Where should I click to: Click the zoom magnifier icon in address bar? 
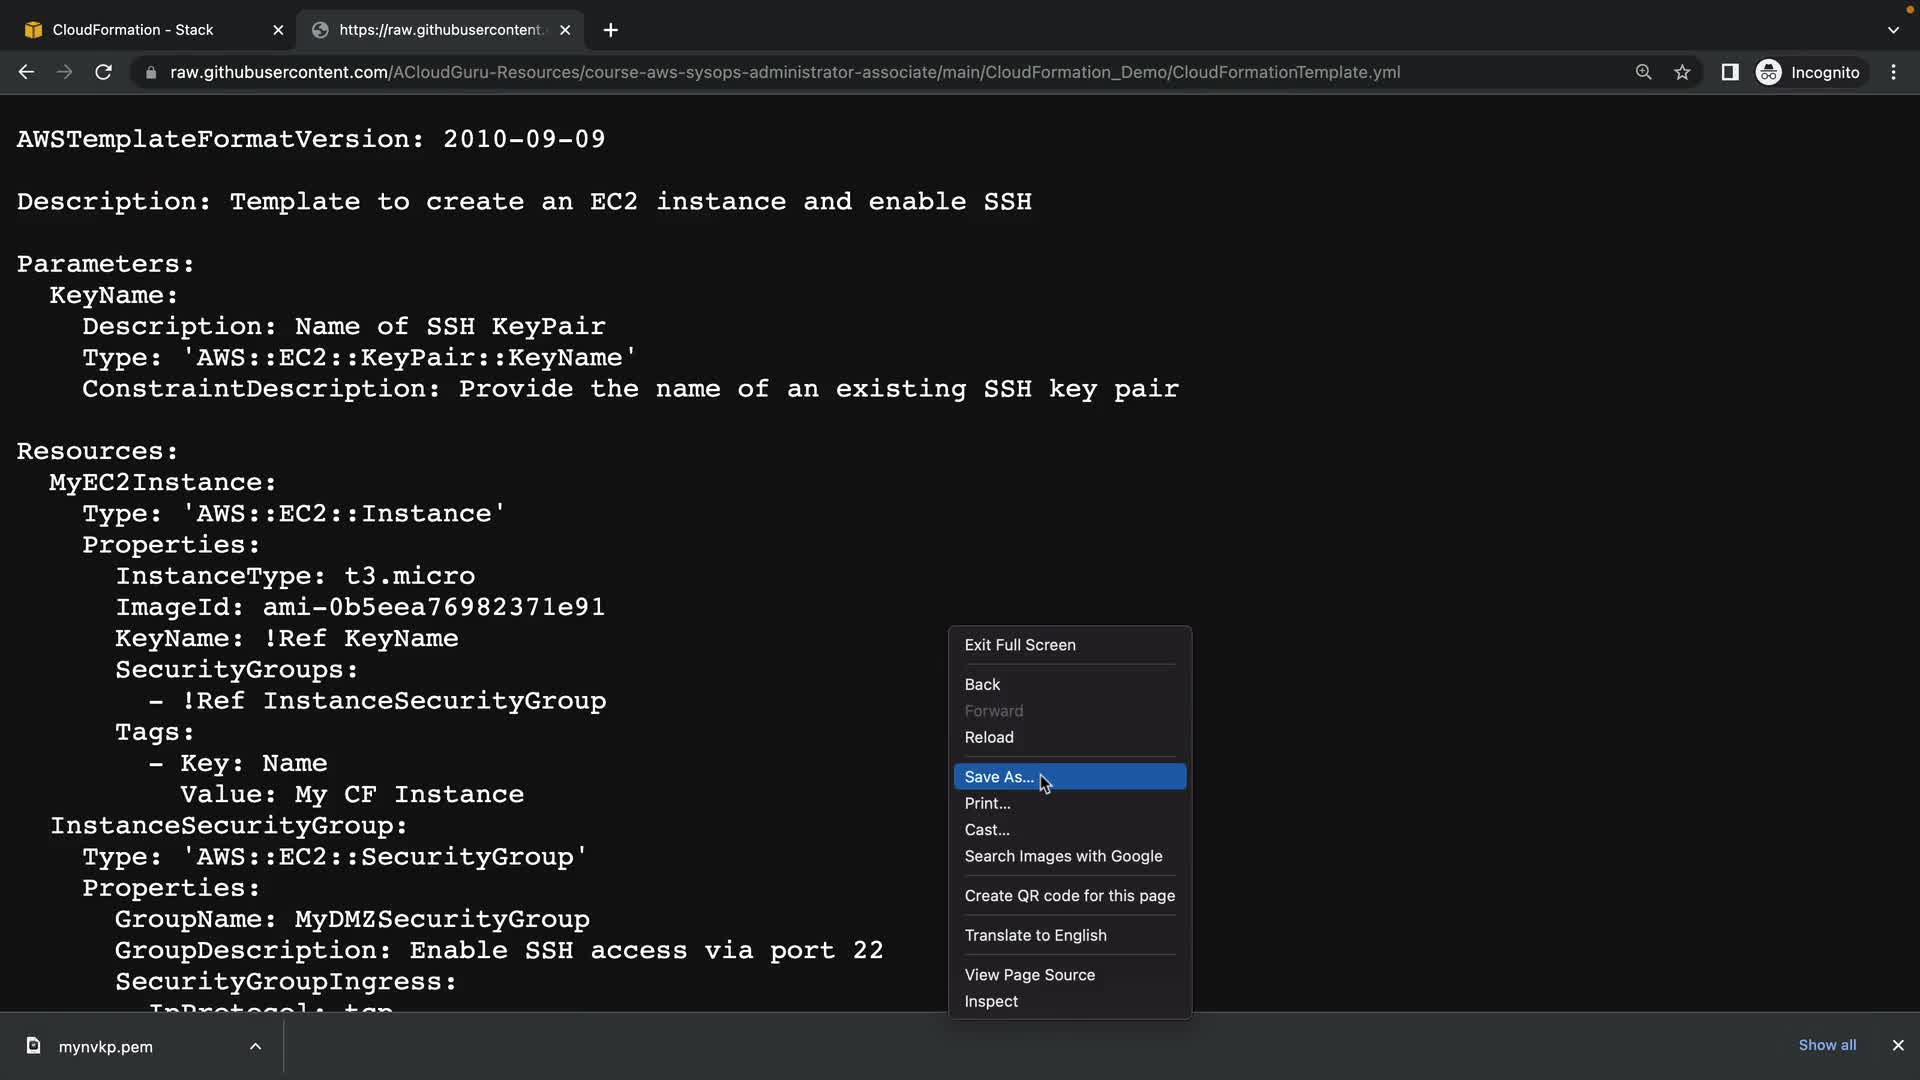[1643, 72]
